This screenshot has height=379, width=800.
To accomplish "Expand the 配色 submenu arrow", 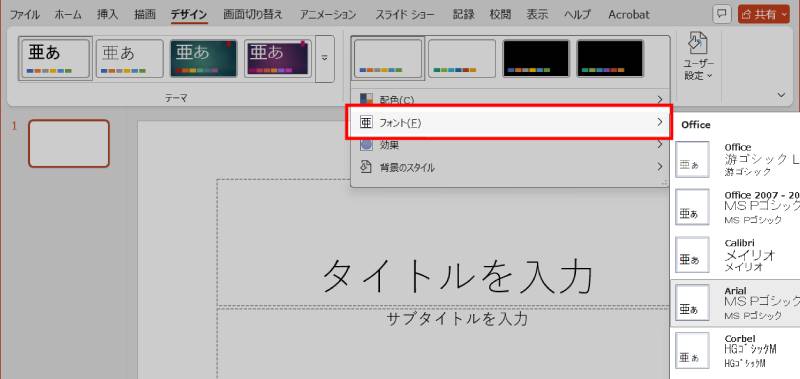I will 660,99.
